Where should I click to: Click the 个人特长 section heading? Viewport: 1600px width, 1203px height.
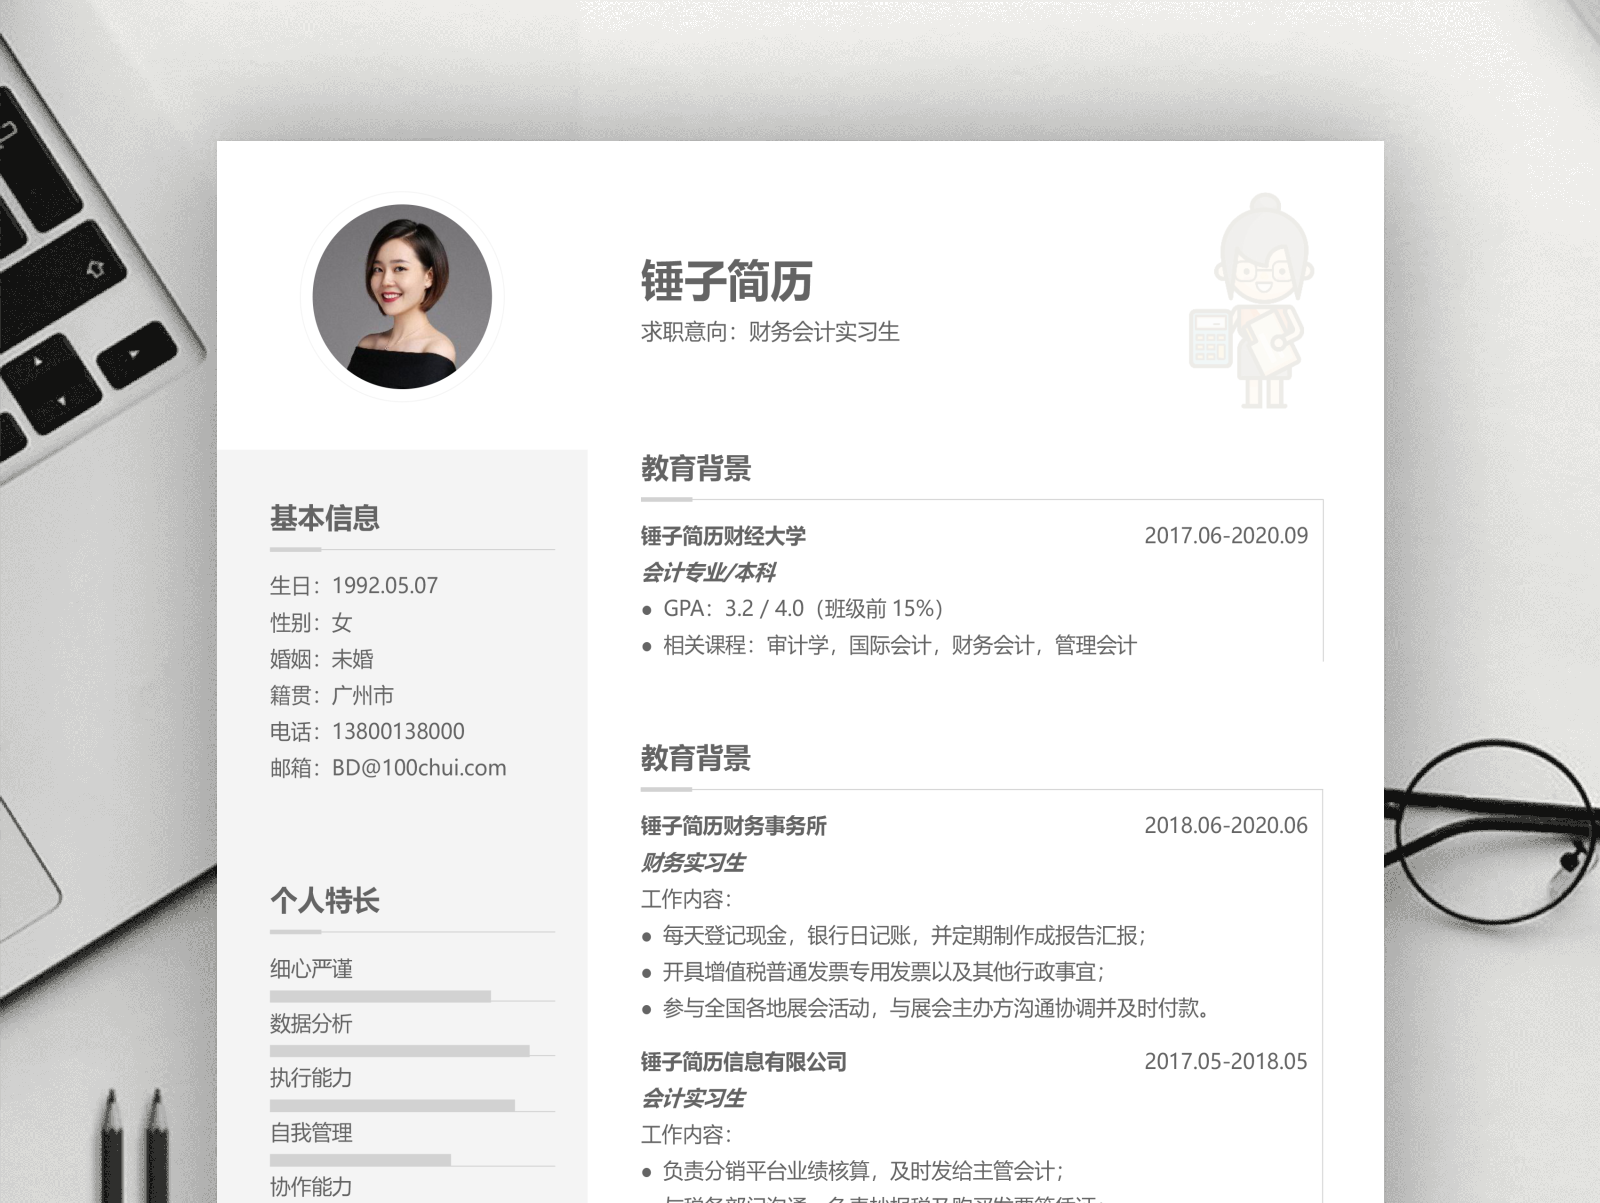[x=325, y=900]
